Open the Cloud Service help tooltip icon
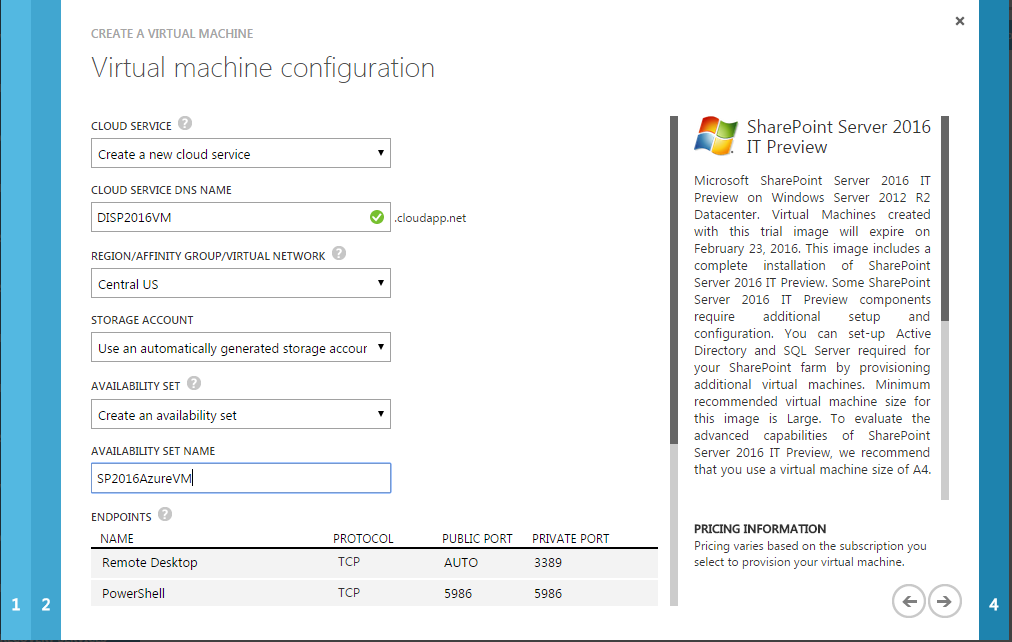The width and height of the screenshot is (1012, 642). coord(185,123)
